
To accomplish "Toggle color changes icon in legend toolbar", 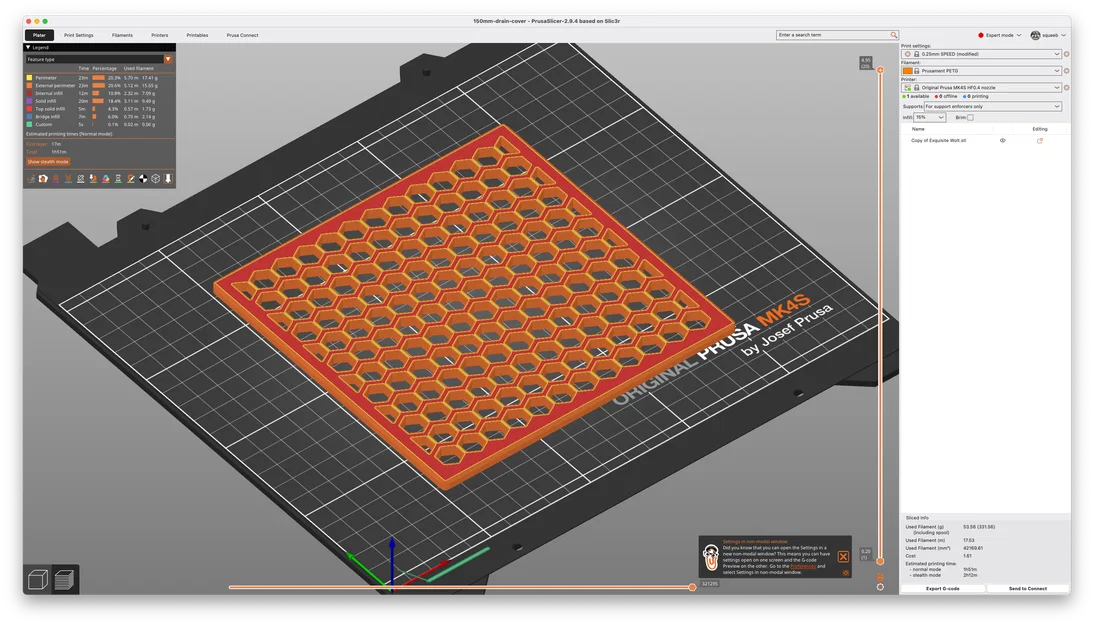I will coord(106,179).
